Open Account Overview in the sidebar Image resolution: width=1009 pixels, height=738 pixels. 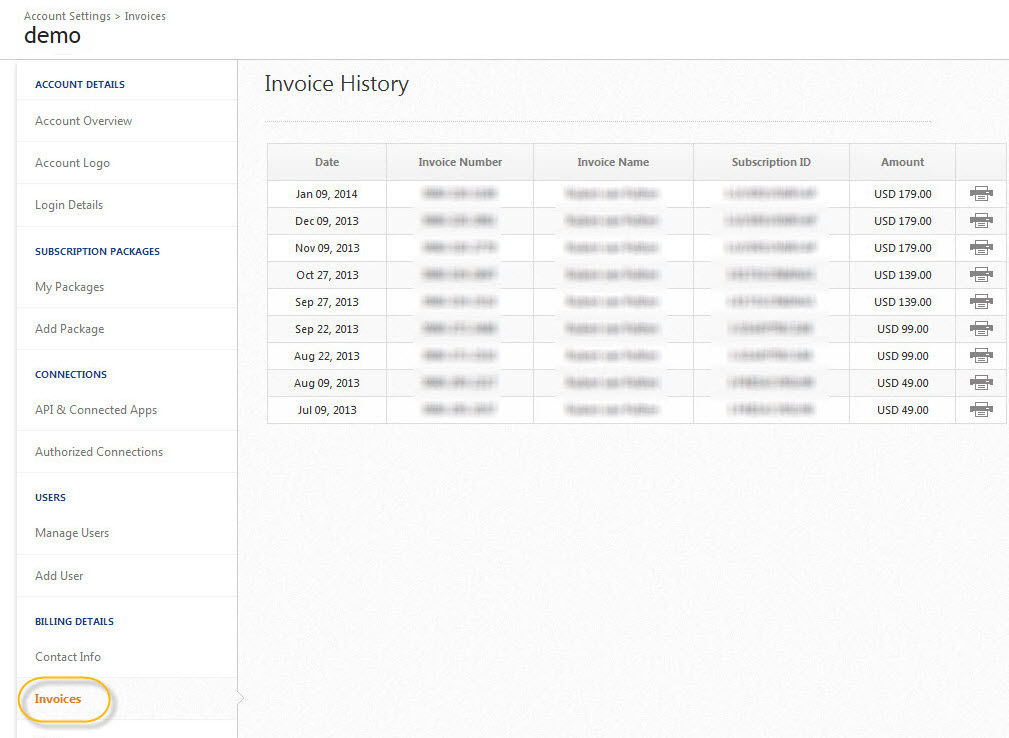[x=83, y=121]
